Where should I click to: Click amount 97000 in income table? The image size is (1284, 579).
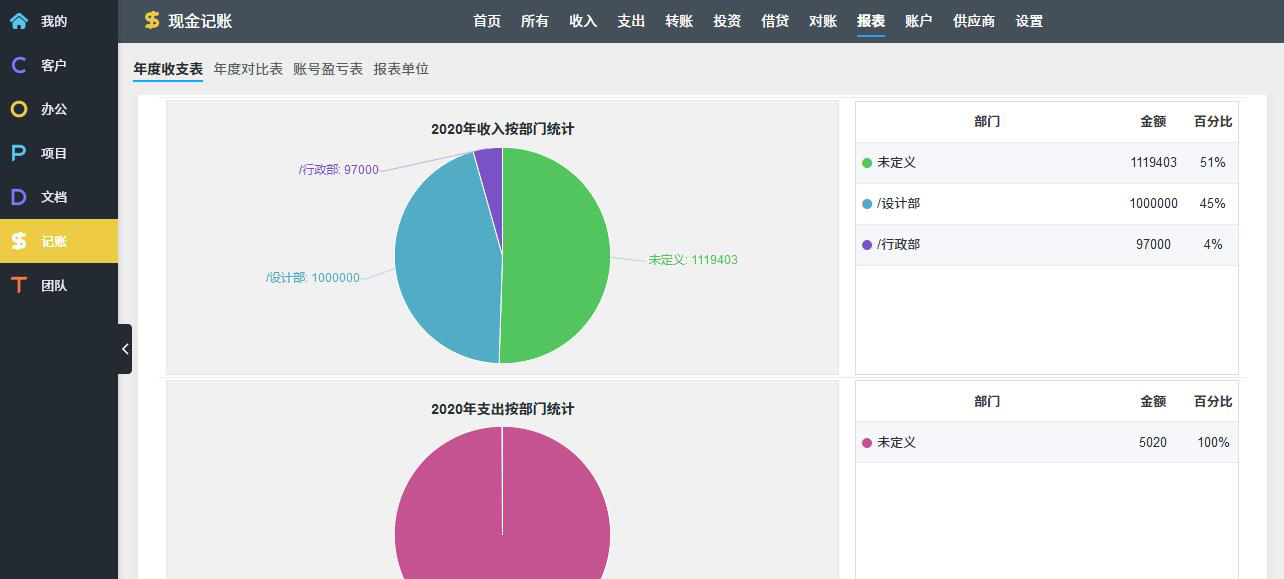tap(1154, 245)
